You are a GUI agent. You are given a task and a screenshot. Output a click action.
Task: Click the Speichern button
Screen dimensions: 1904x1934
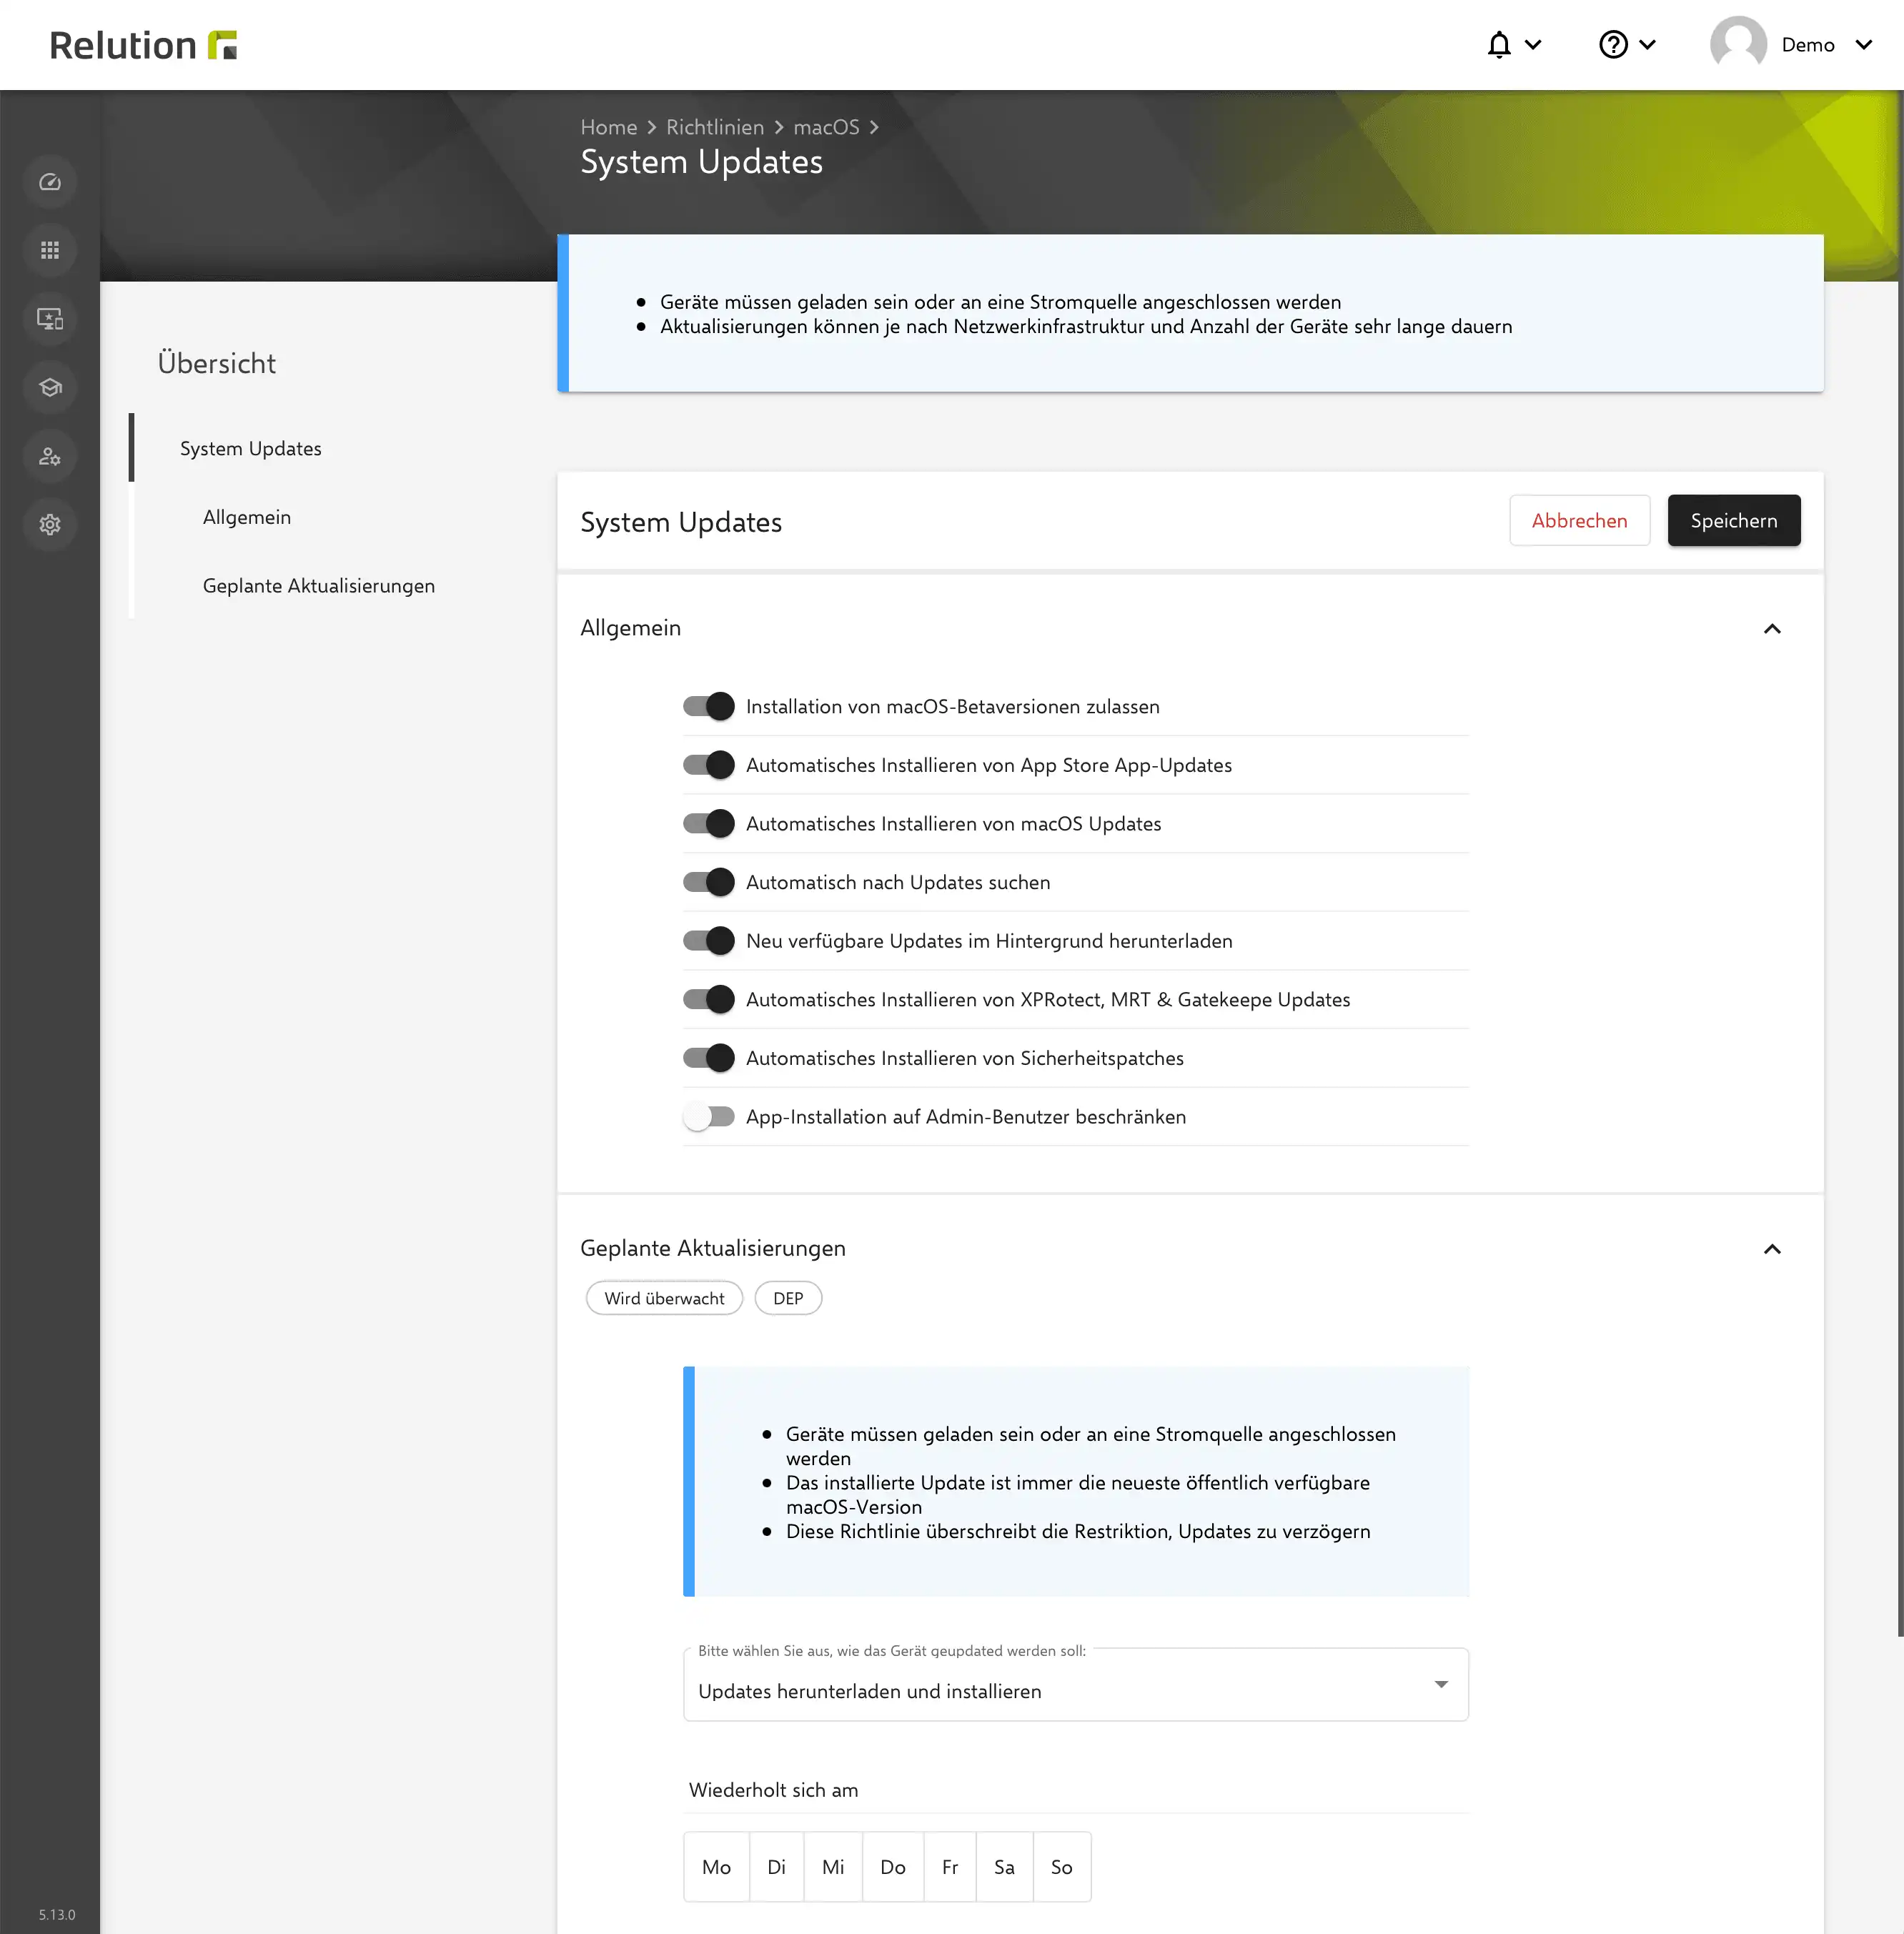click(1733, 520)
